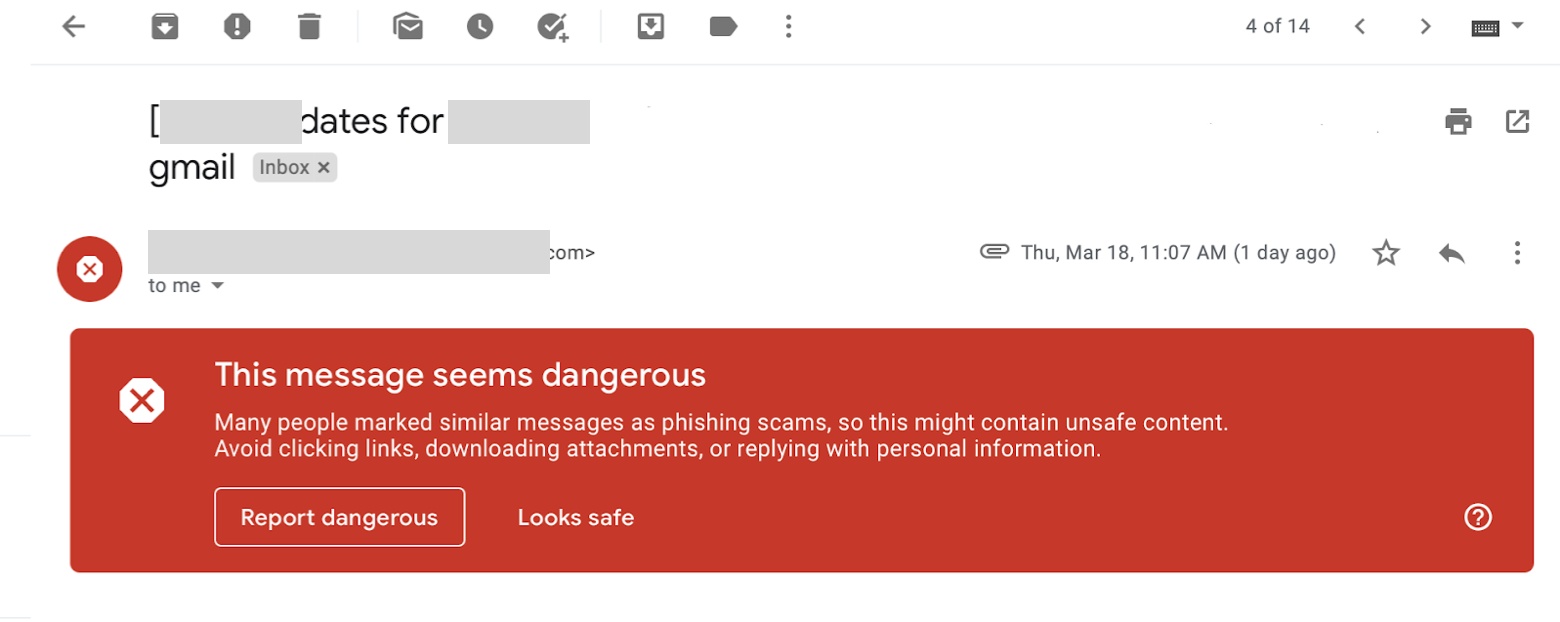The height and width of the screenshot is (622, 1560).
Task: Click the Report dangerous button
Action: (x=338, y=517)
